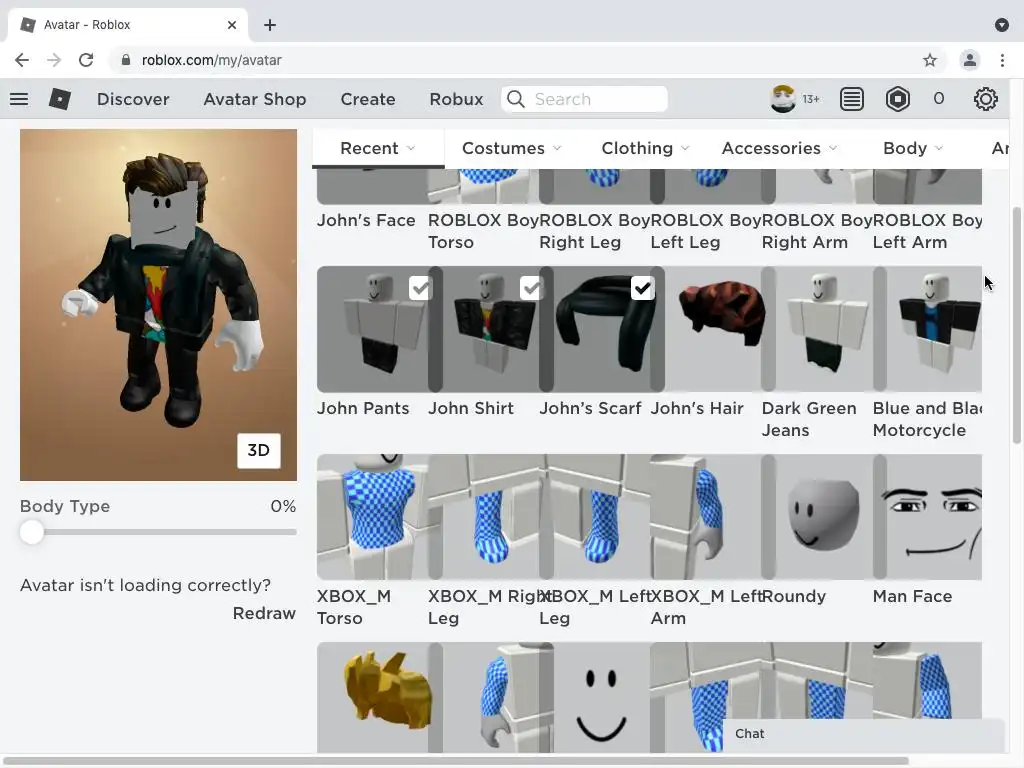Click the Redraw avatar link
Viewport: 1024px width, 768px height.
pos(264,613)
